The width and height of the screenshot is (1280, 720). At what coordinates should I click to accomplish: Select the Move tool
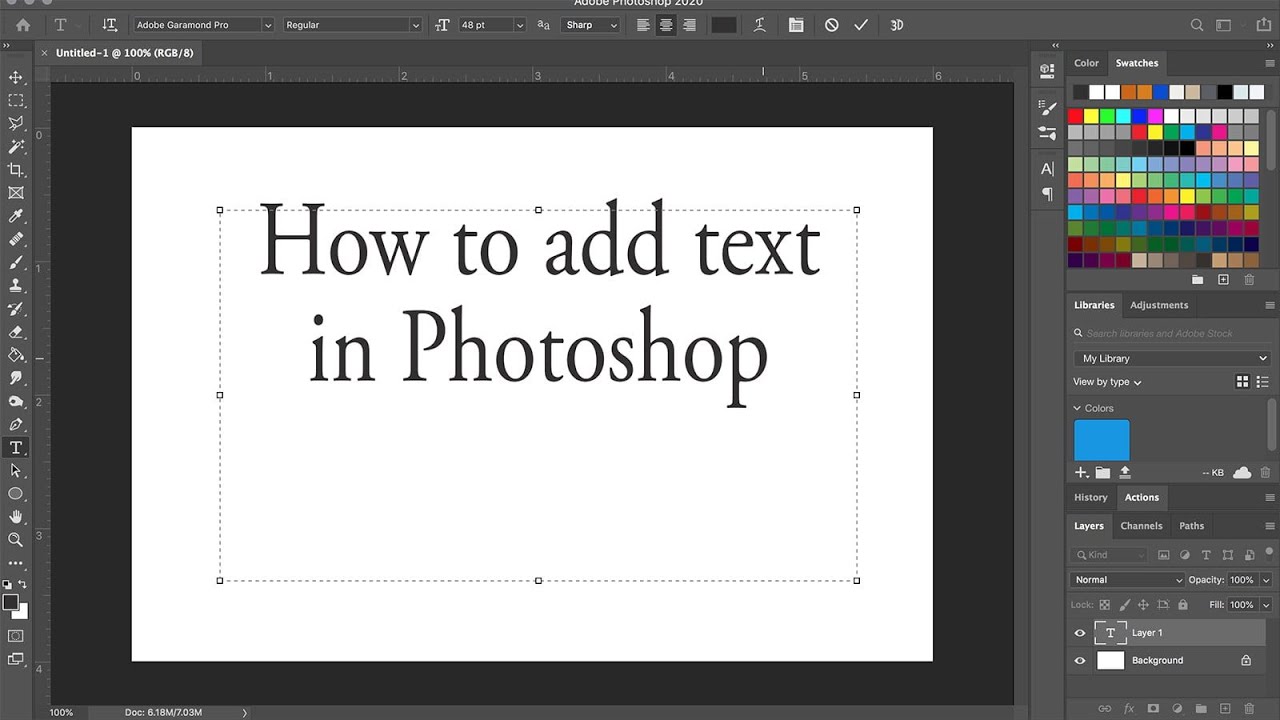16,77
